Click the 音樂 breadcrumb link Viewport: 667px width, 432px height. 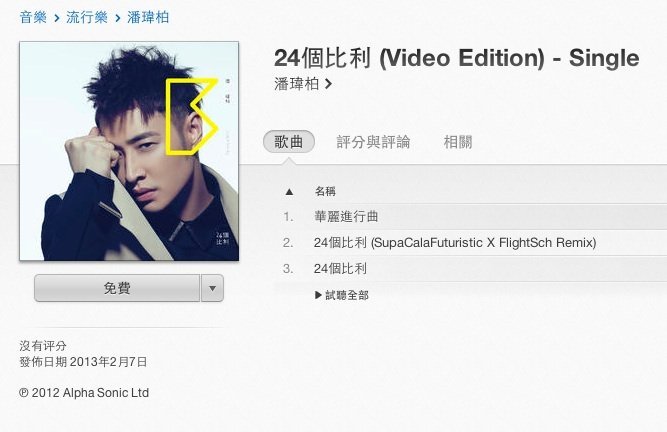point(33,17)
